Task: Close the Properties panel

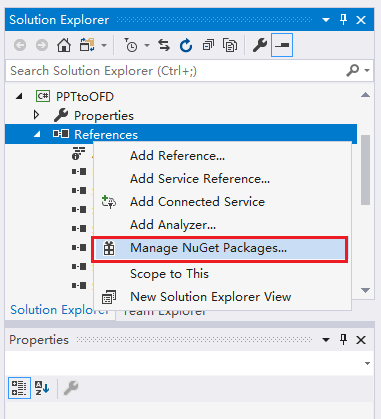Action: 361,340
